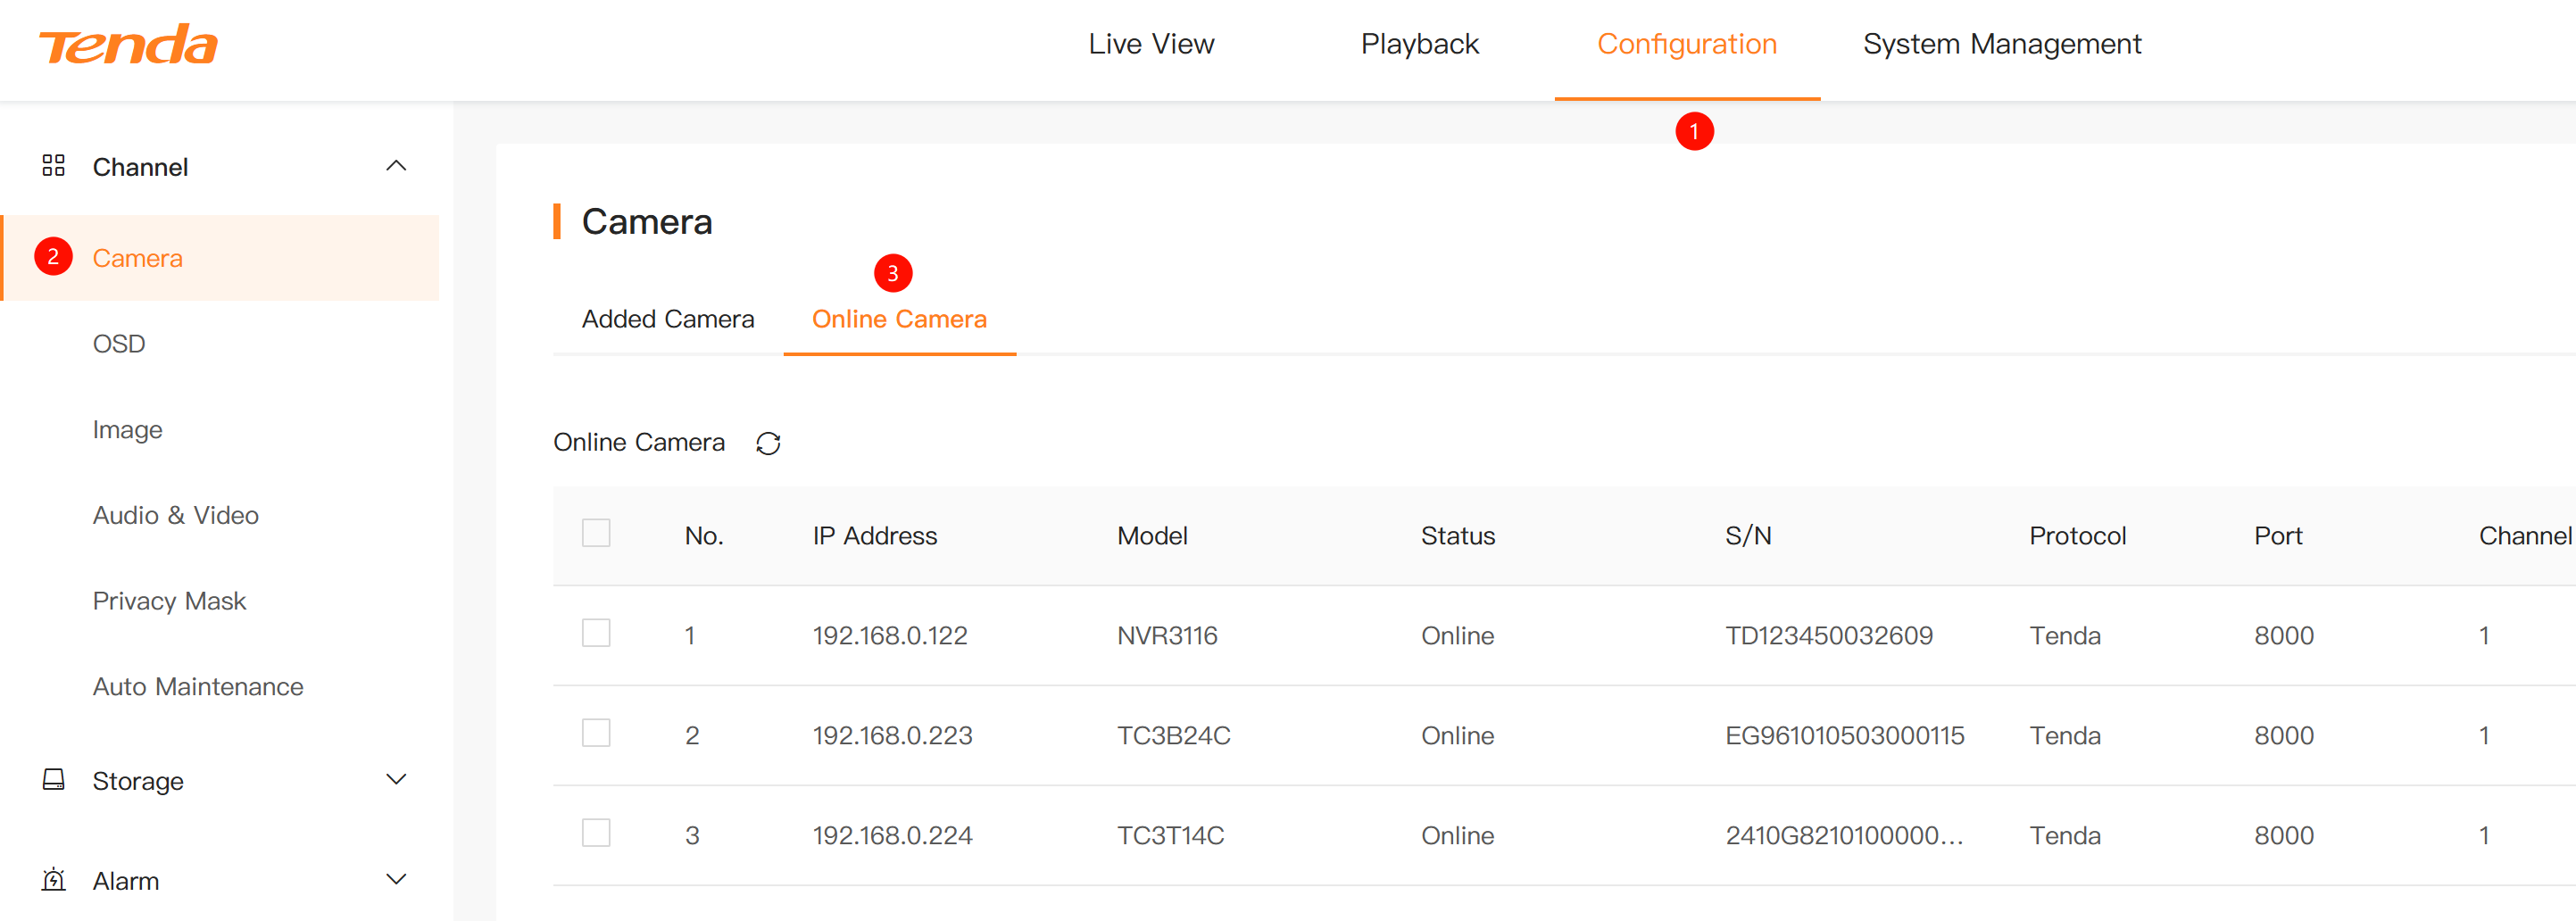Tick the checkbox for TC3B24C camera

pyautogui.click(x=596, y=733)
